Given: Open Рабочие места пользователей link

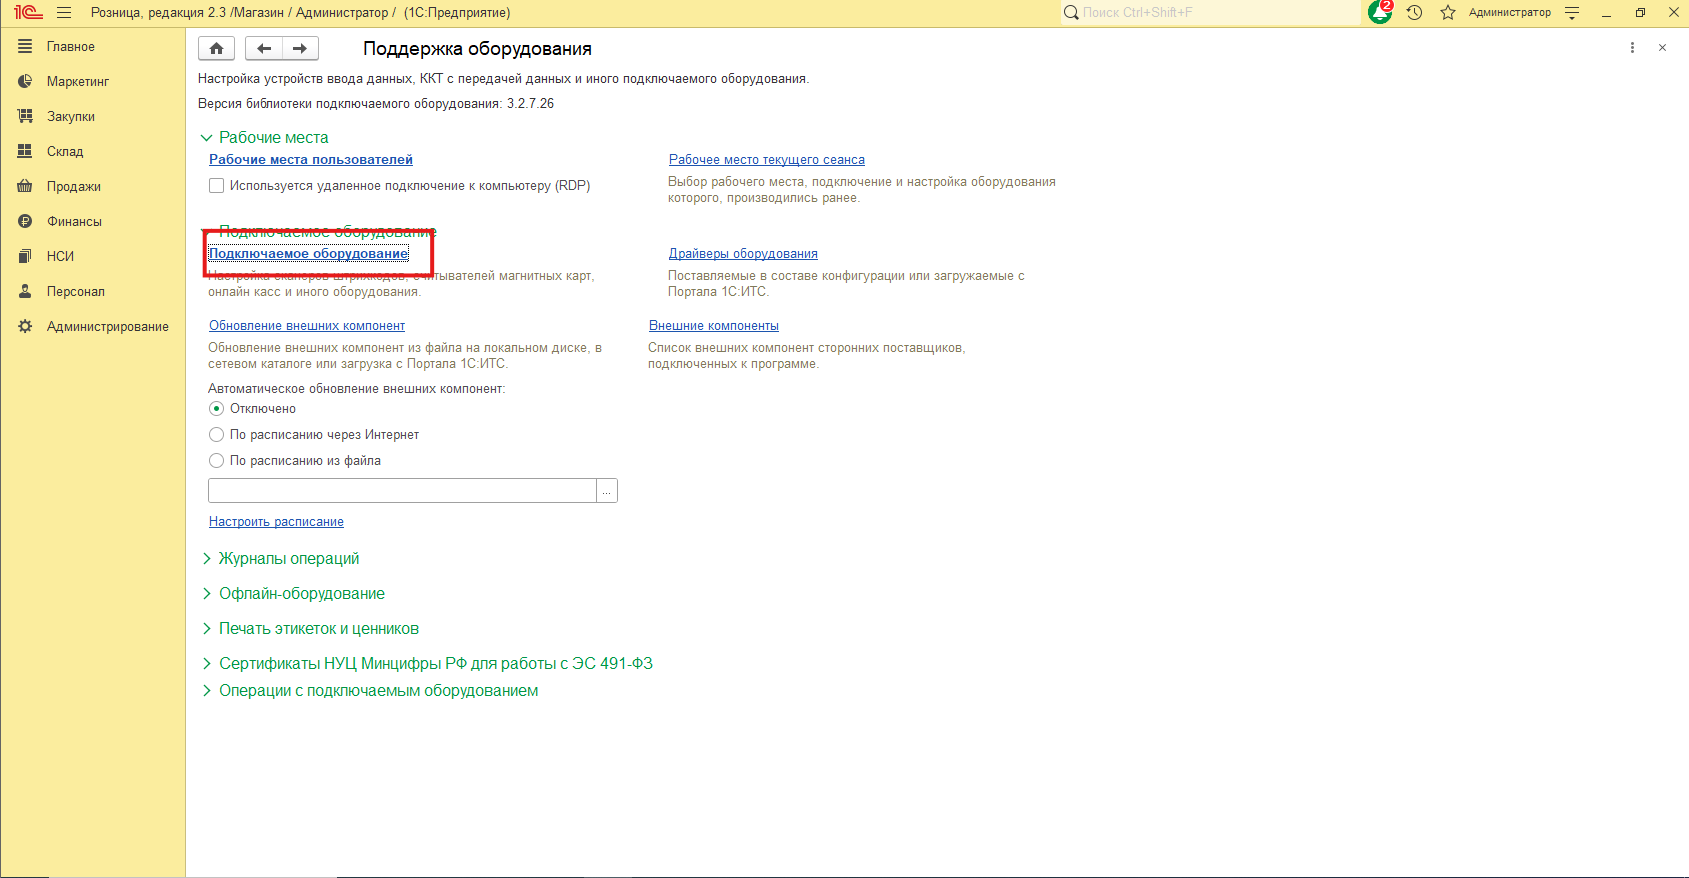Looking at the screenshot, I should (311, 160).
